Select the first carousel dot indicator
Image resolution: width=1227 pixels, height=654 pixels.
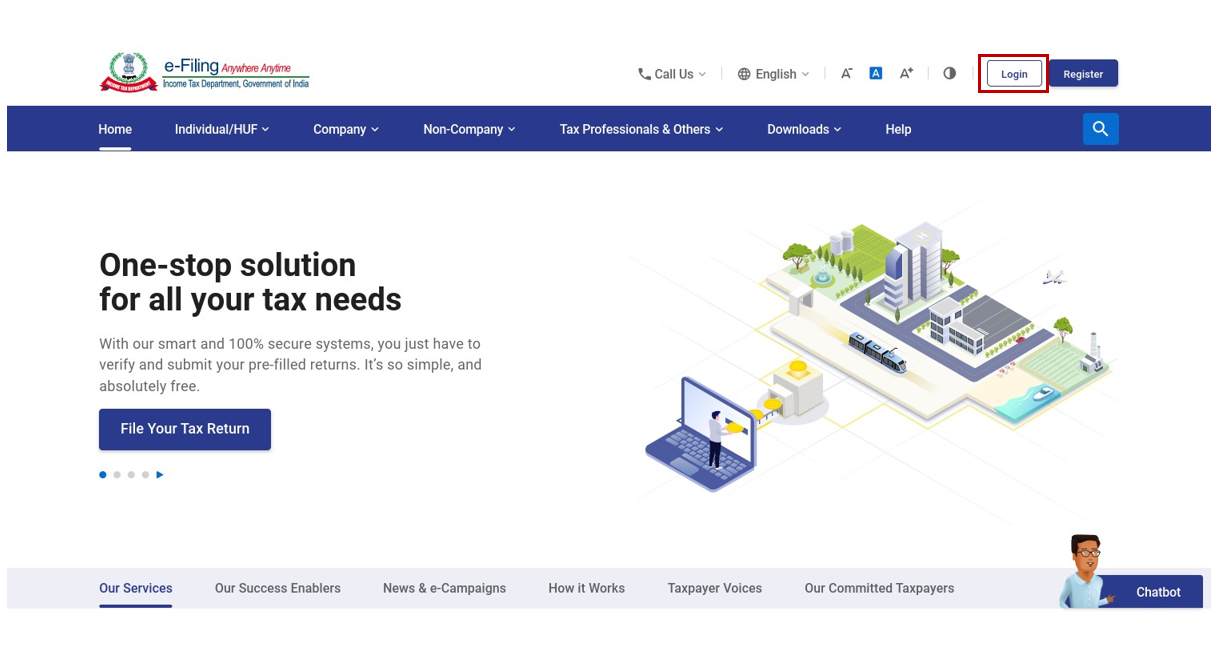(102, 474)
